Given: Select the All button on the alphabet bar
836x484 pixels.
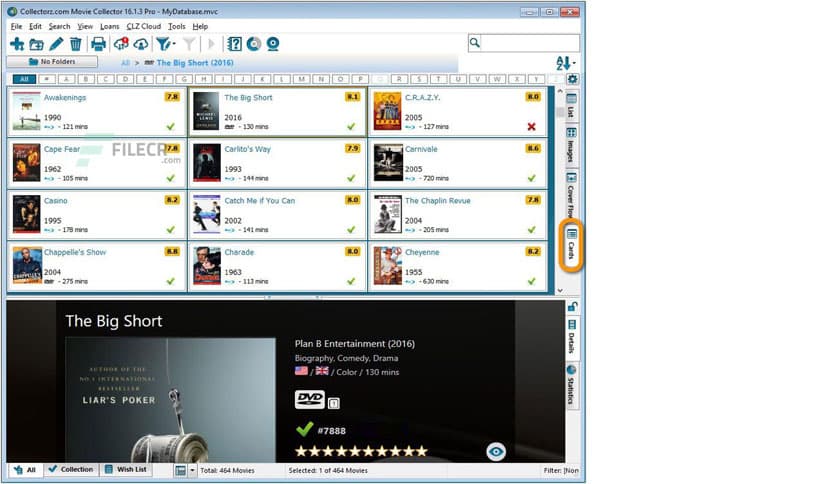Looking at the screenshot, I should click(24, 79).
